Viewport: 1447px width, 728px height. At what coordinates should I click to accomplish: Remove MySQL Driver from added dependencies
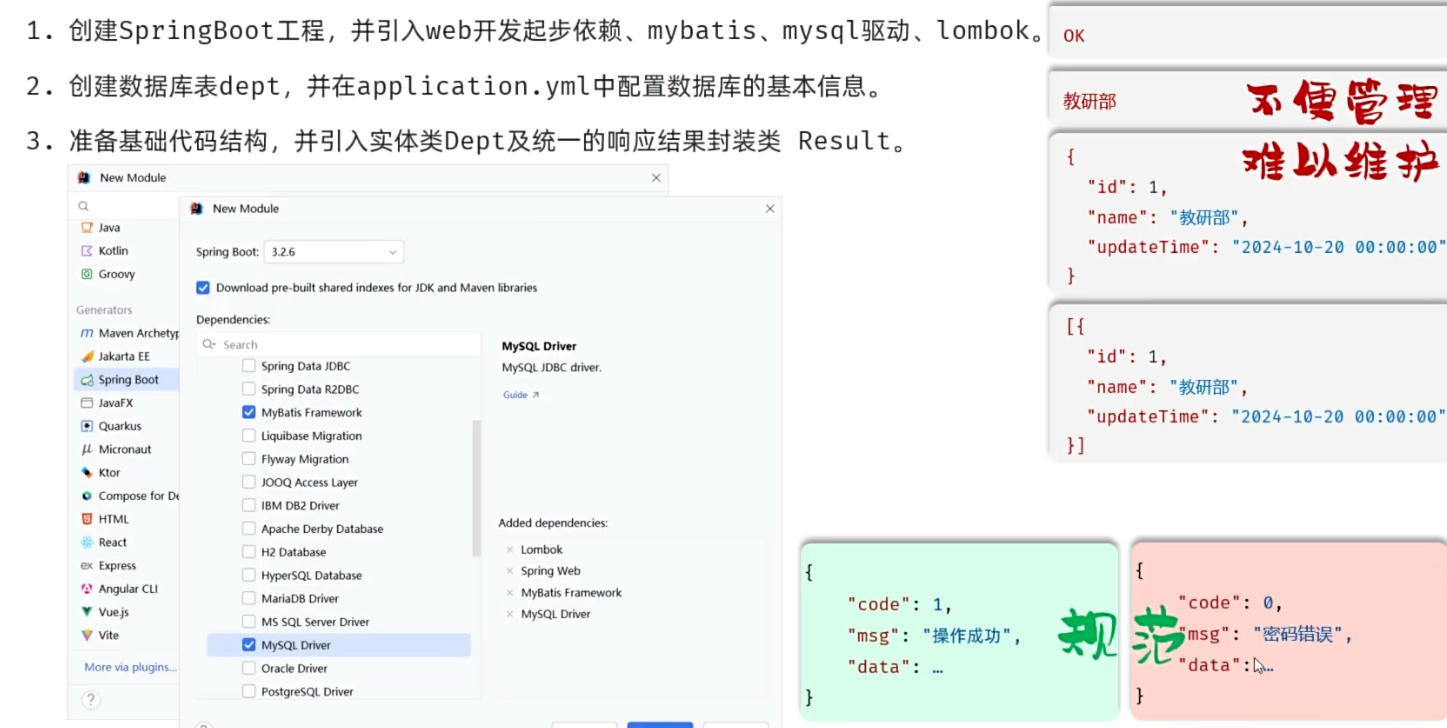(510, 614)
